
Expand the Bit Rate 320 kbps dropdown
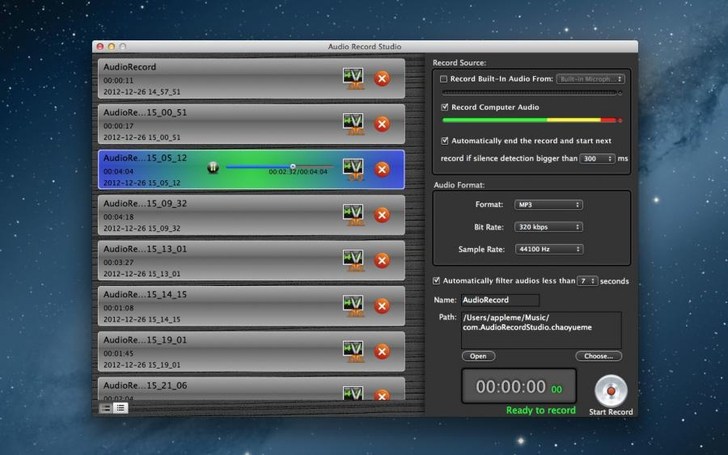[548, 227]
